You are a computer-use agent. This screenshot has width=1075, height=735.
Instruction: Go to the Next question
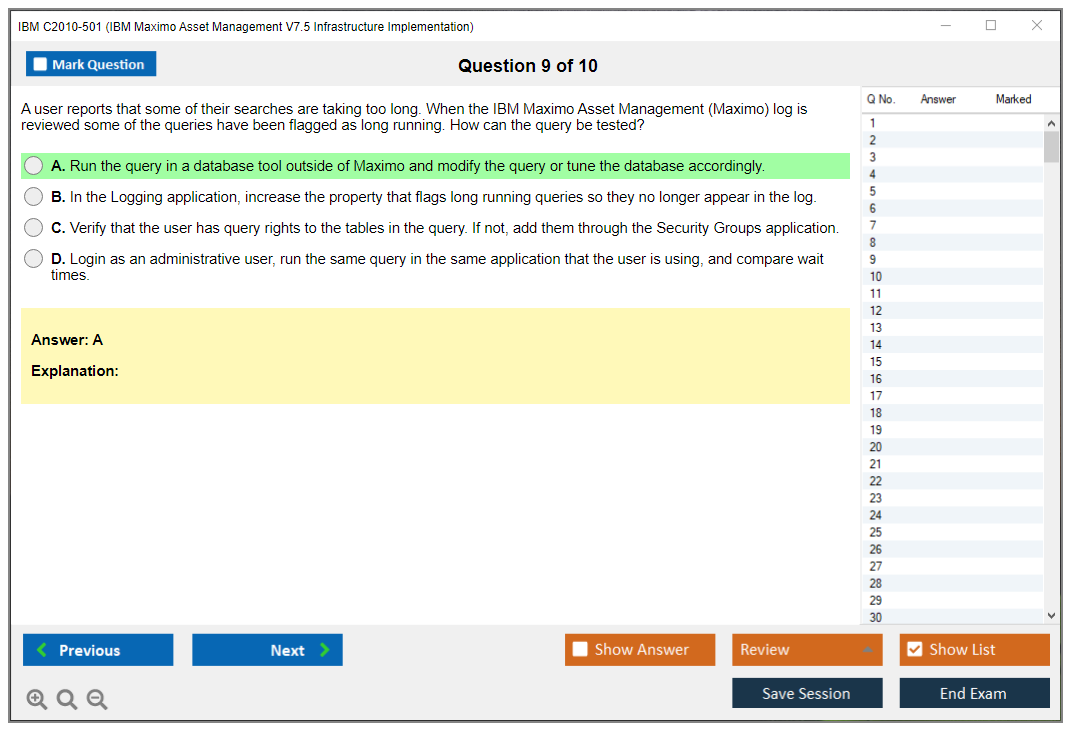click(267, 650)
